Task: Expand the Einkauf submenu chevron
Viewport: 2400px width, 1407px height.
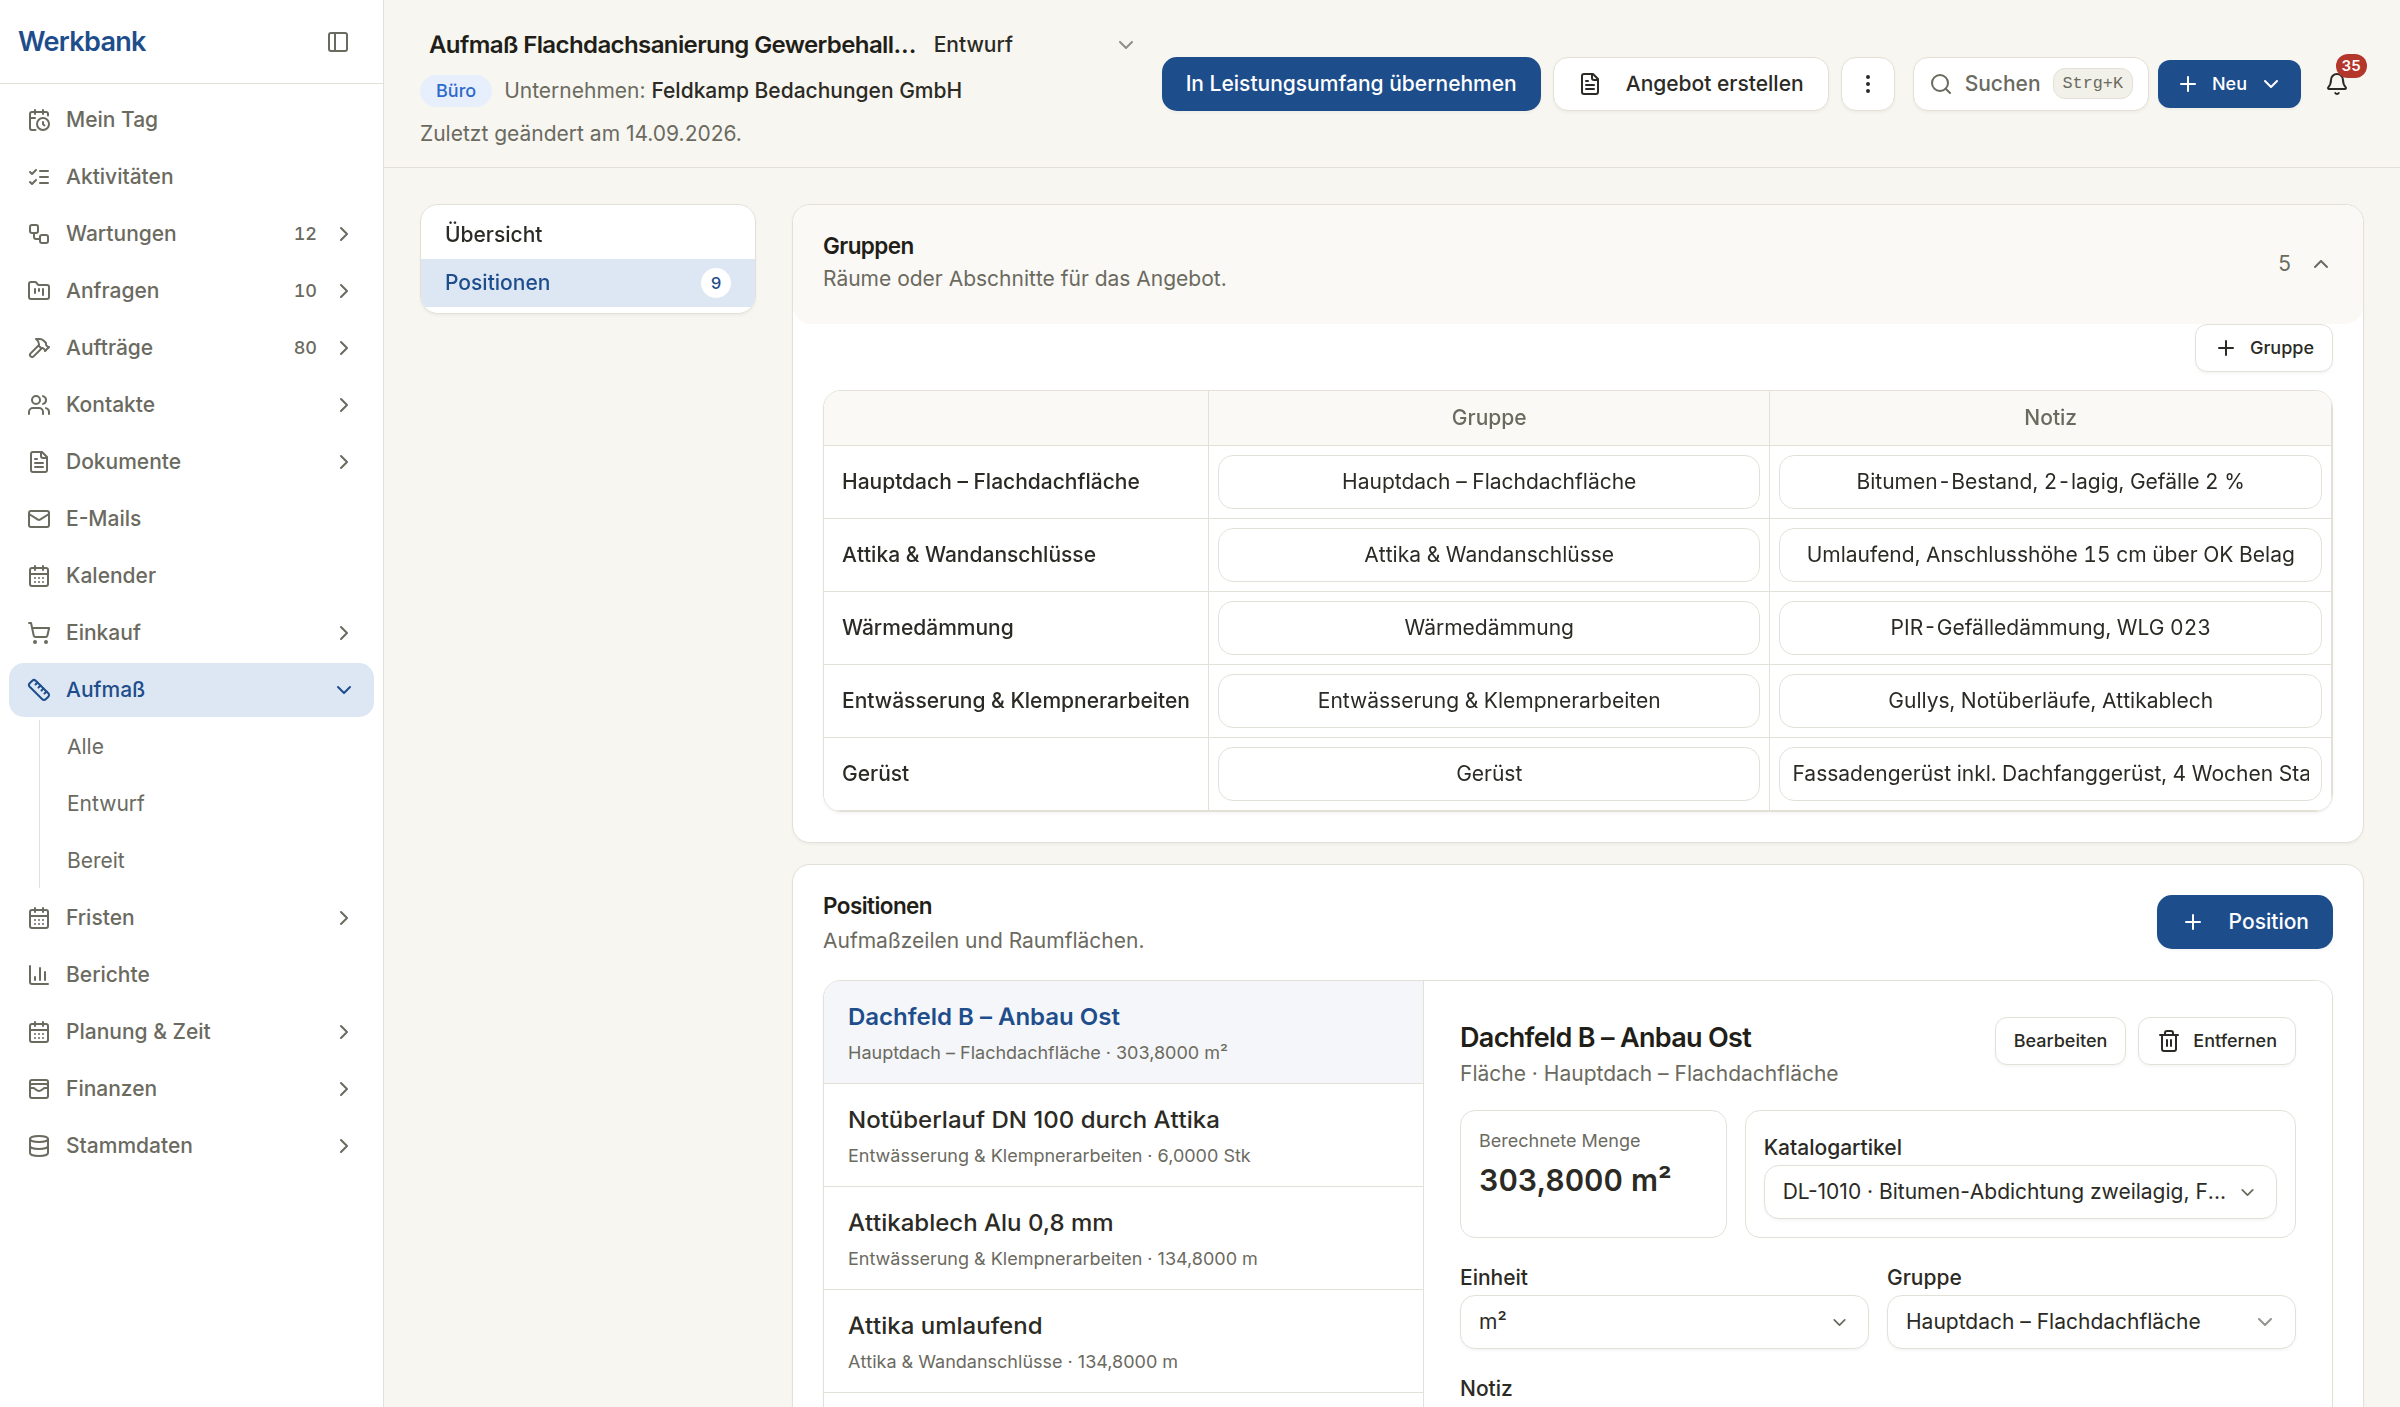Action: 344,633
